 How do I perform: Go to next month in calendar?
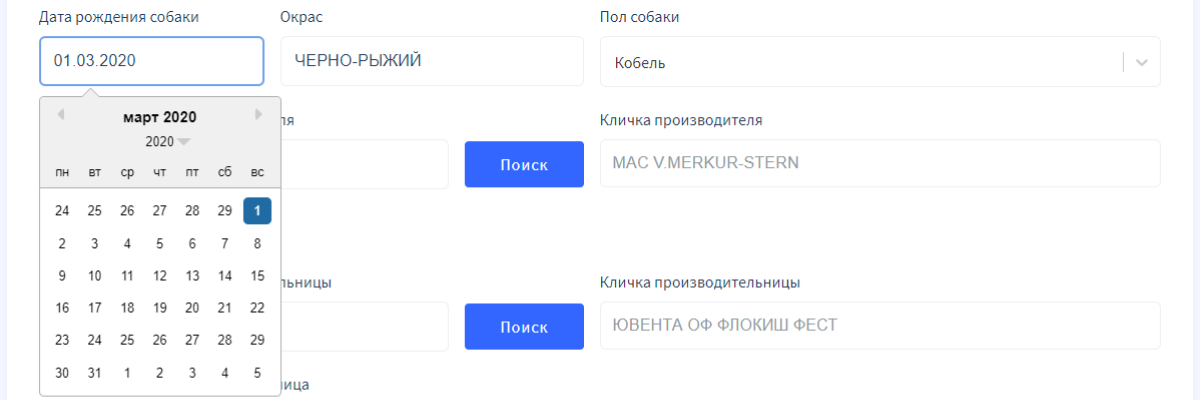pos(259,115)
